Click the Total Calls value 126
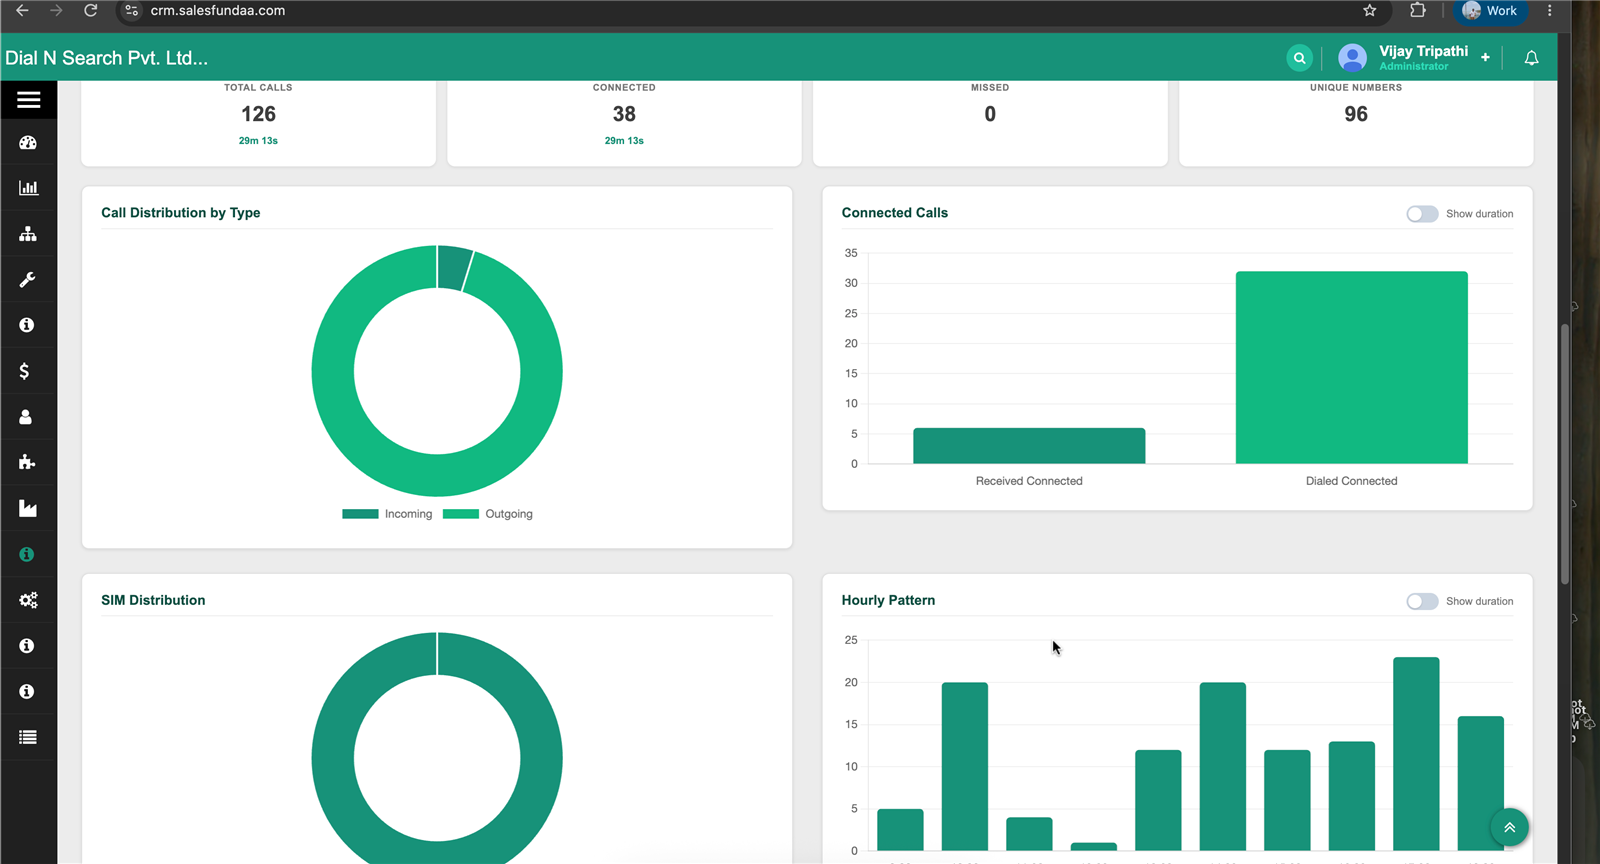1600x864 pixels. pyautogui.click(x=258, y=114)
